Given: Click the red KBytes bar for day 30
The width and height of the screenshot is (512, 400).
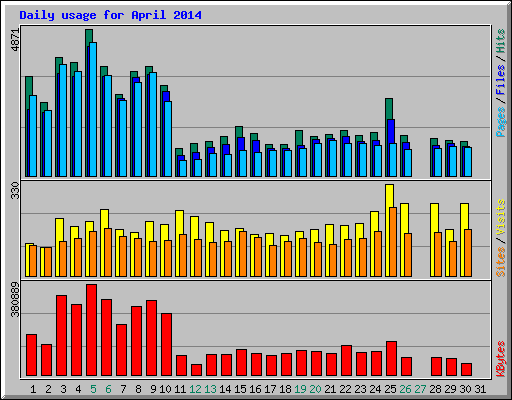Looking at the screenshot, I should pyautogui.click(x=466, y=369).
